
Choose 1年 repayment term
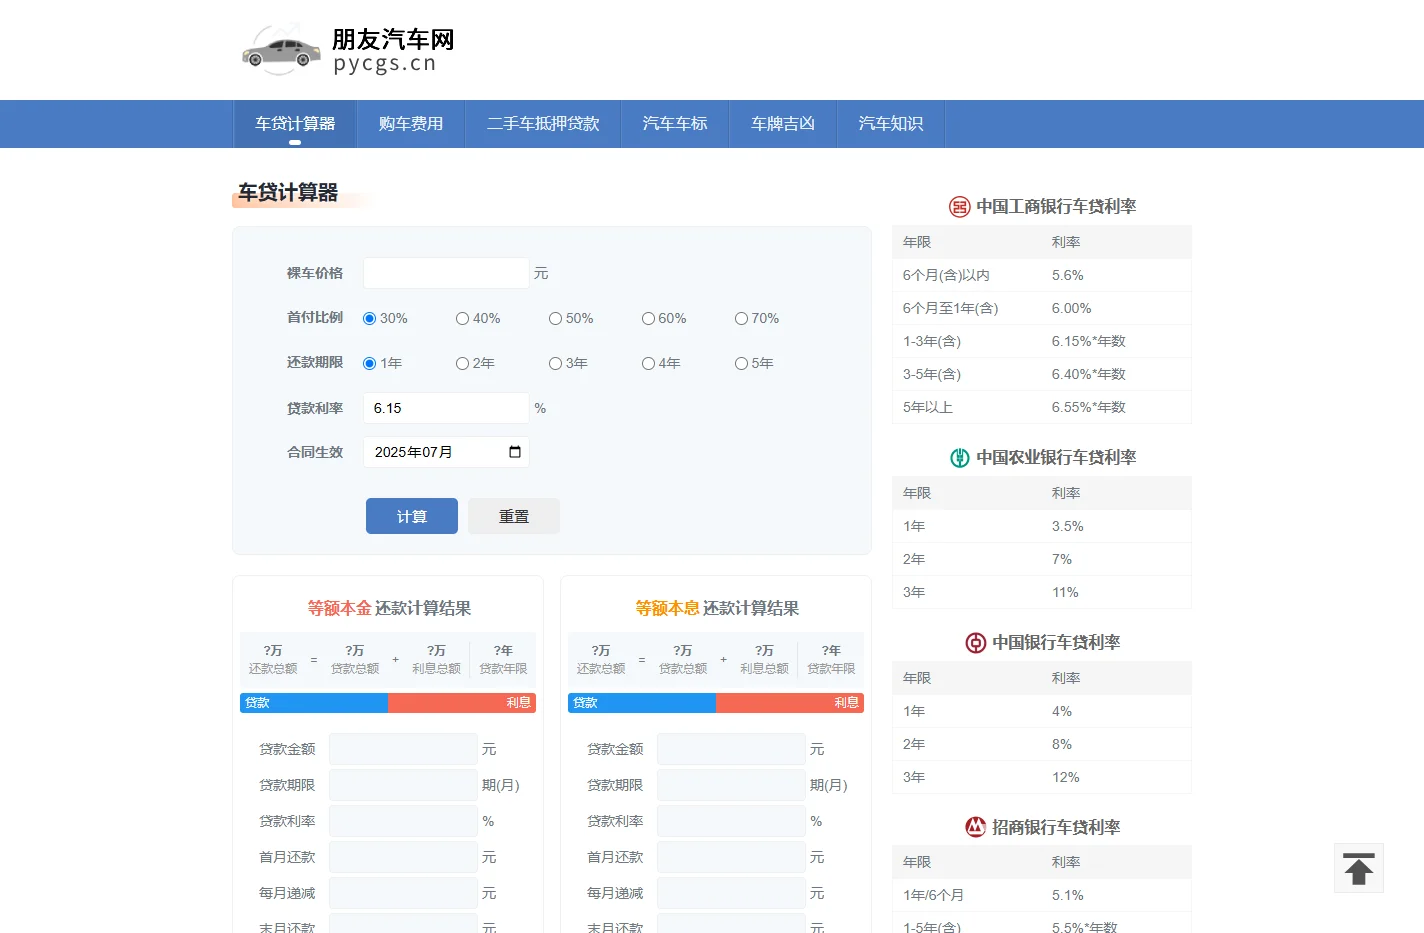click(369, 364)
